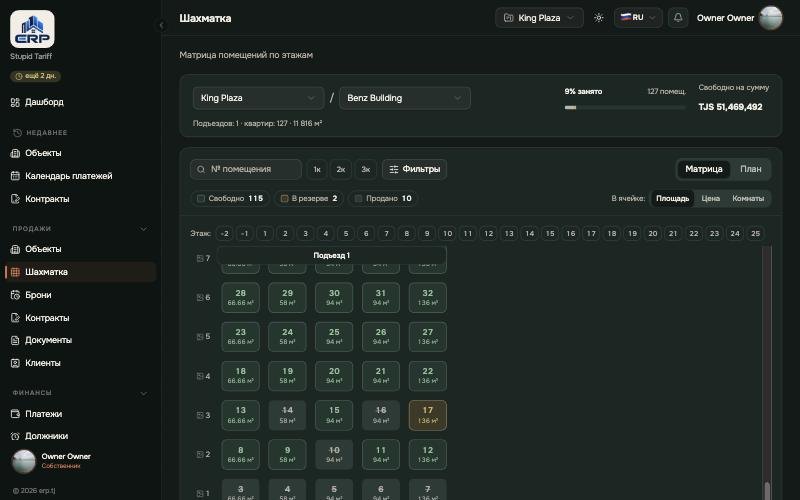Click floor 7 row plan icon
This screenshot has height=500, width=800.
[200, 258]
